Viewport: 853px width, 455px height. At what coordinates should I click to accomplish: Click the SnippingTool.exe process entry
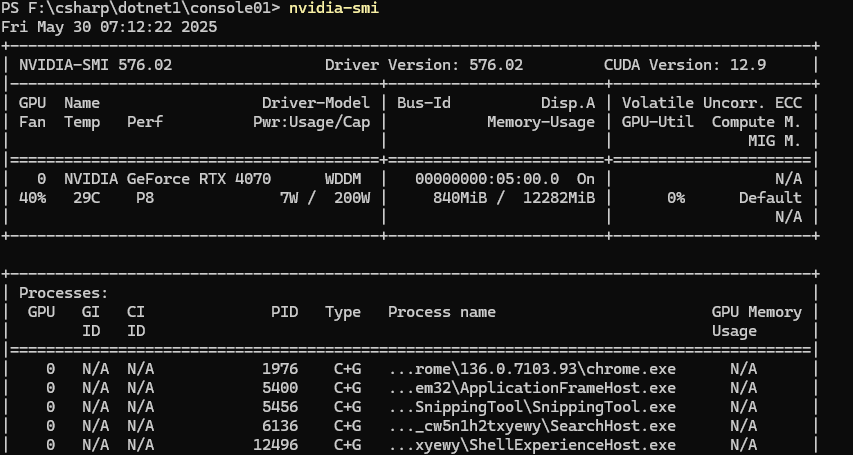pos(532,407)
